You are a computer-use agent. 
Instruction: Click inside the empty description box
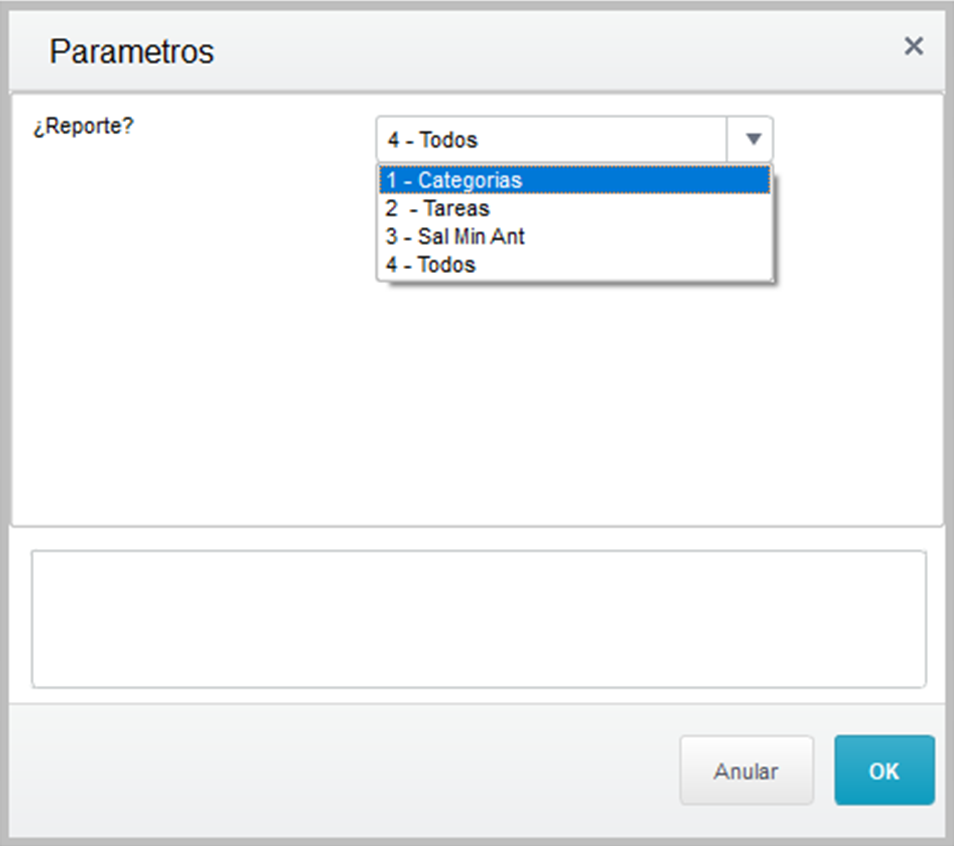pos(478,618)
